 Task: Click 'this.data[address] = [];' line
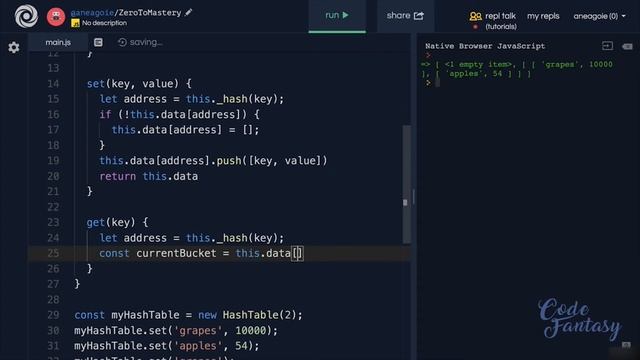(x=185, y=130)
